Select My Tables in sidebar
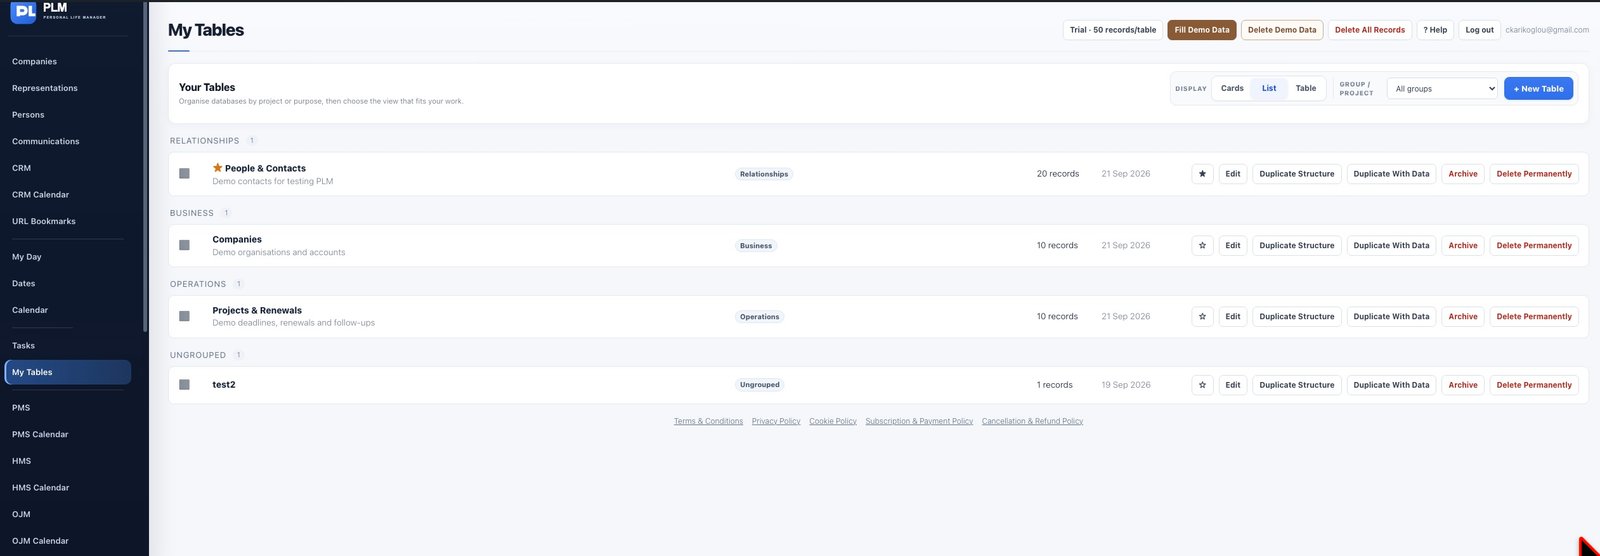 (68, 372)
